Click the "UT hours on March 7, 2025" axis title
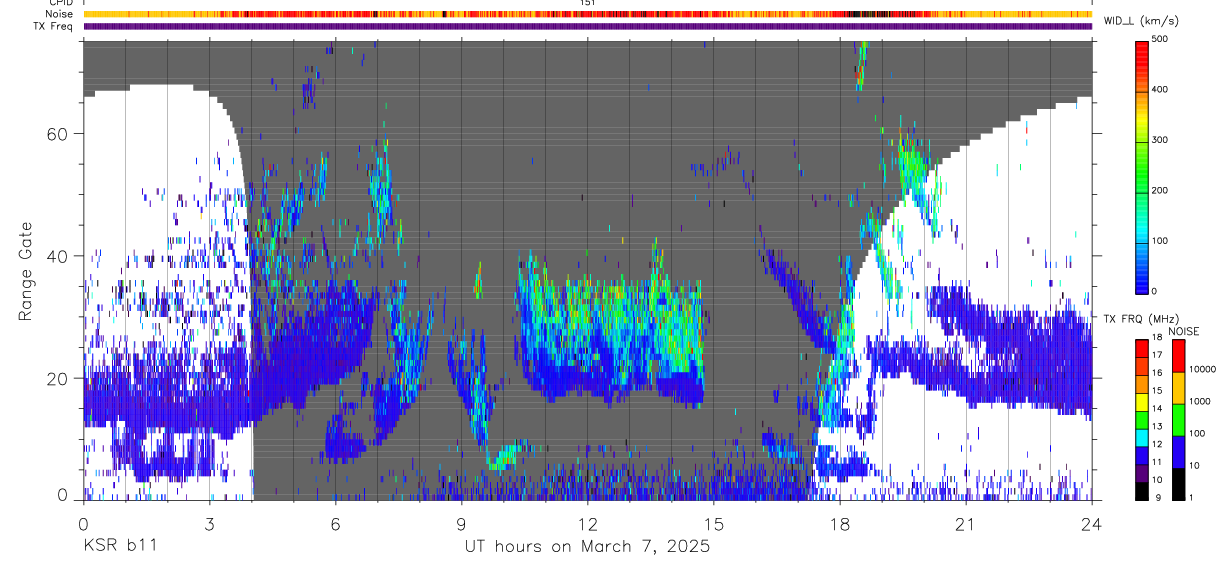The image size is (1228, 567). click(x=587, y=547)
